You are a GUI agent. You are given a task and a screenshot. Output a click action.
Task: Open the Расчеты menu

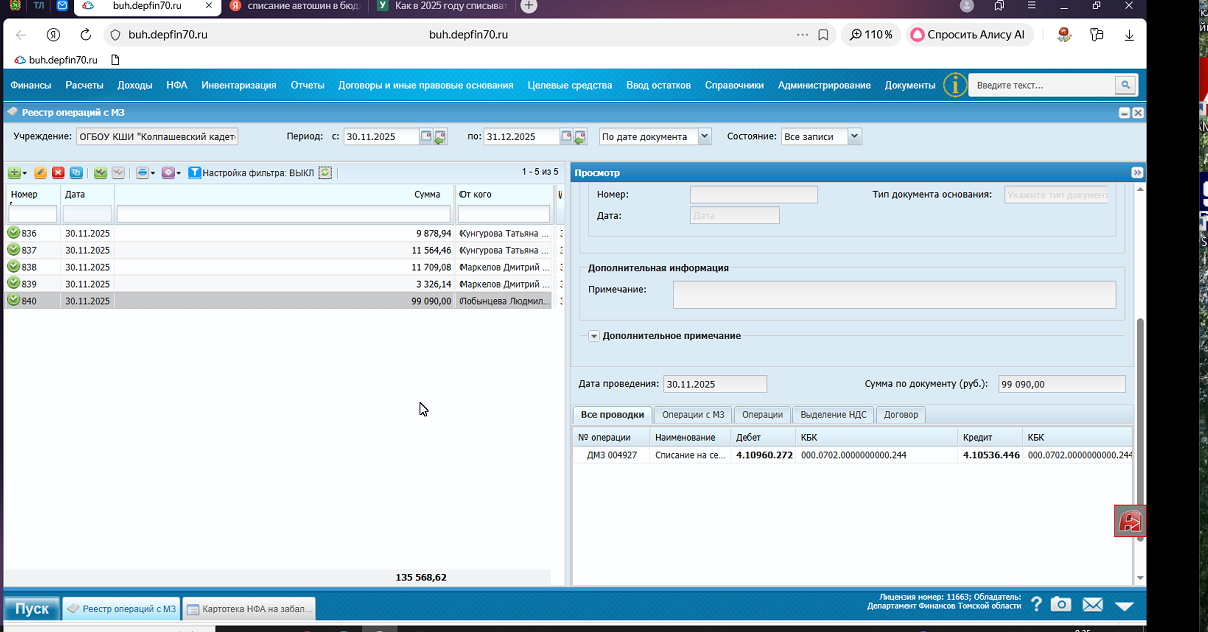84,85
